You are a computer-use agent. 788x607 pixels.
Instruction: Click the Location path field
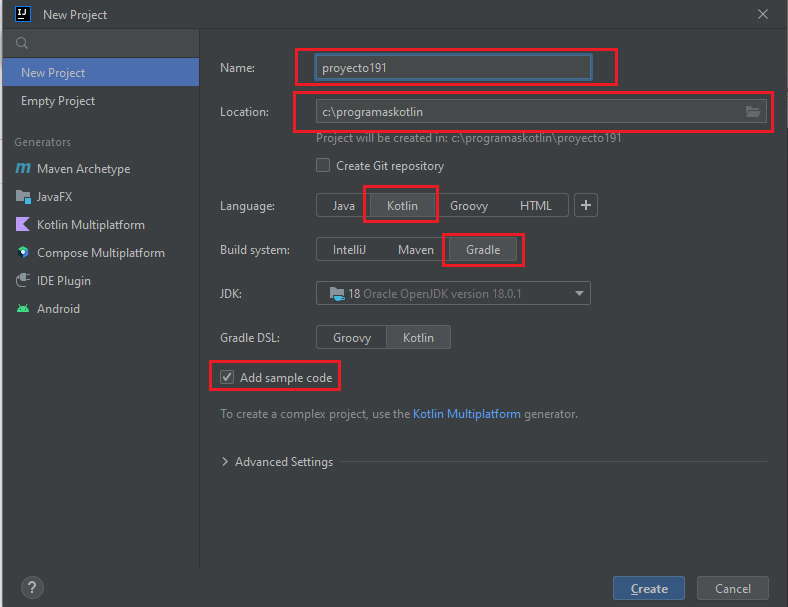pyautogui.click(x=530, y=112)
